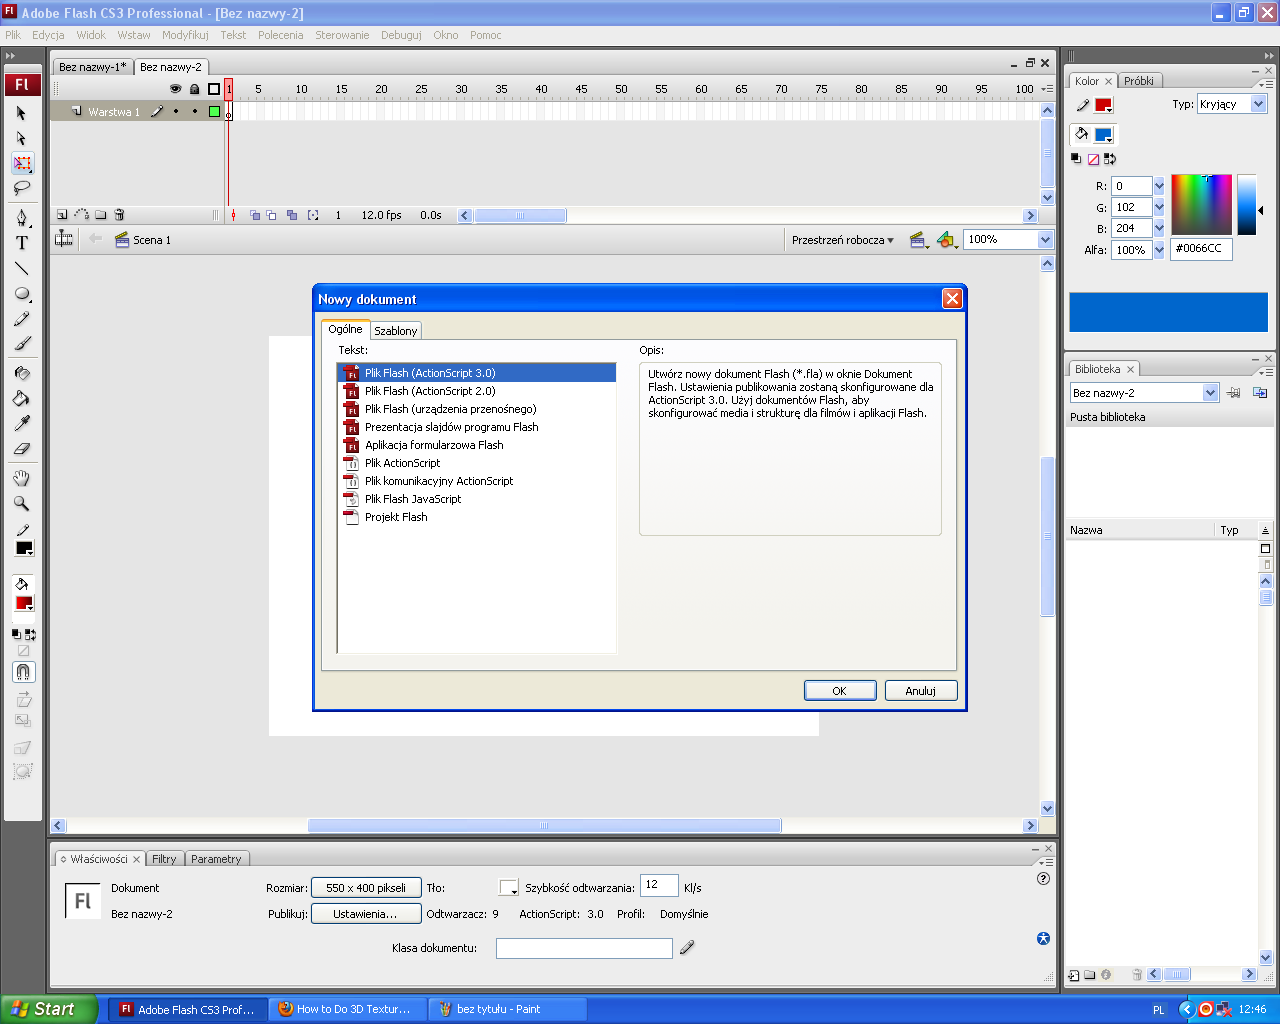Click the hex color field #0066CC
This screenshot has width=1280, height=1024.
click(x=1201, y=249)
